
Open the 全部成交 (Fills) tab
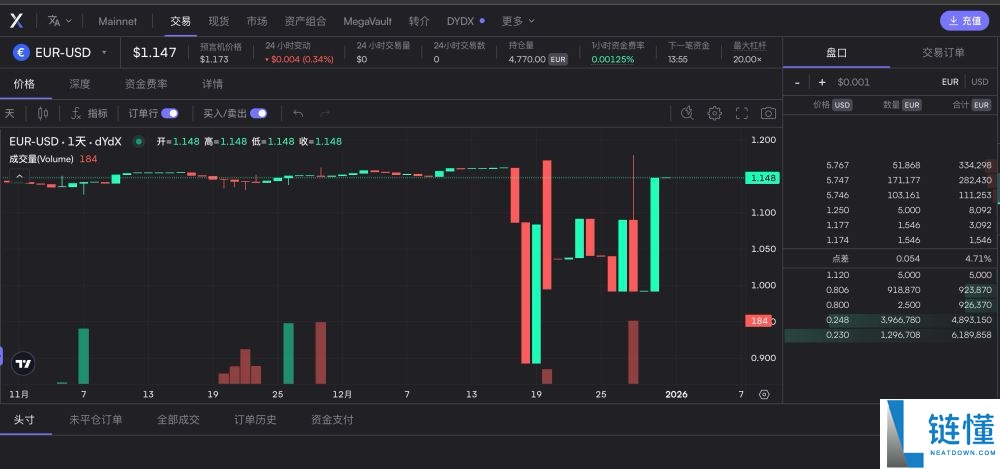(x=178, y=419)
